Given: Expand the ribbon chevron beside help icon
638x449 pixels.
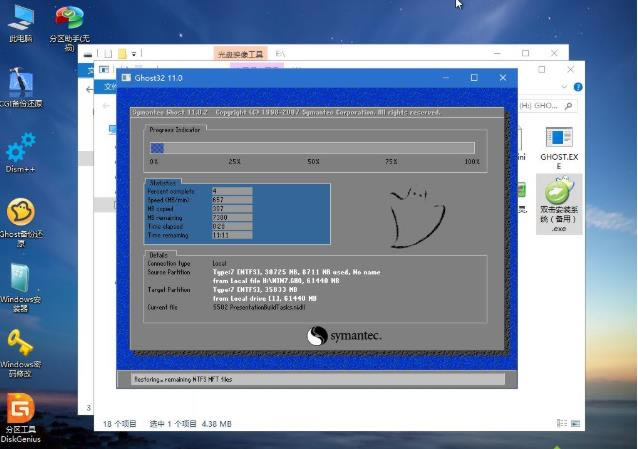Looking at the screenshot, I should coord(564,87).
